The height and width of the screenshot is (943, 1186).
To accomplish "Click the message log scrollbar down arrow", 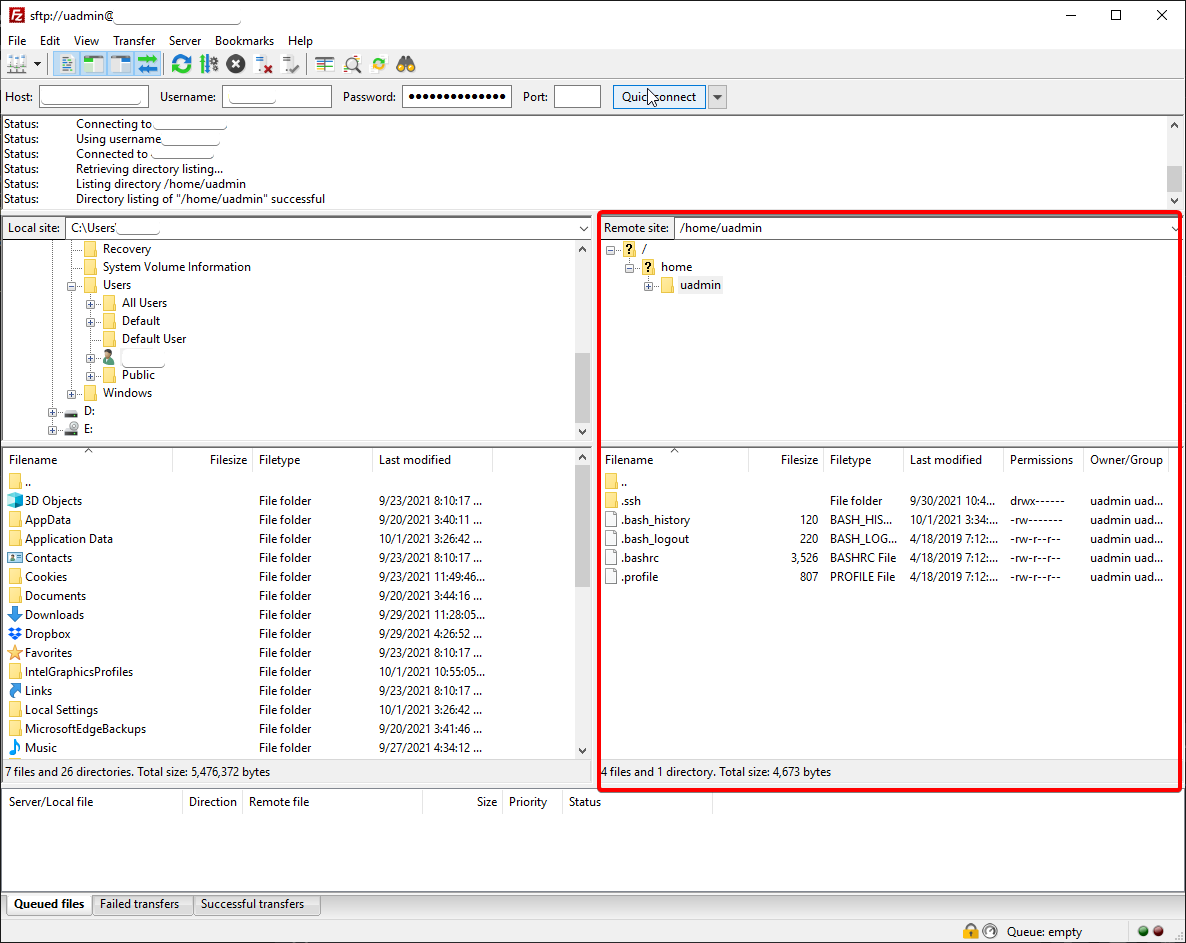I will click(x=1174, y=200).
